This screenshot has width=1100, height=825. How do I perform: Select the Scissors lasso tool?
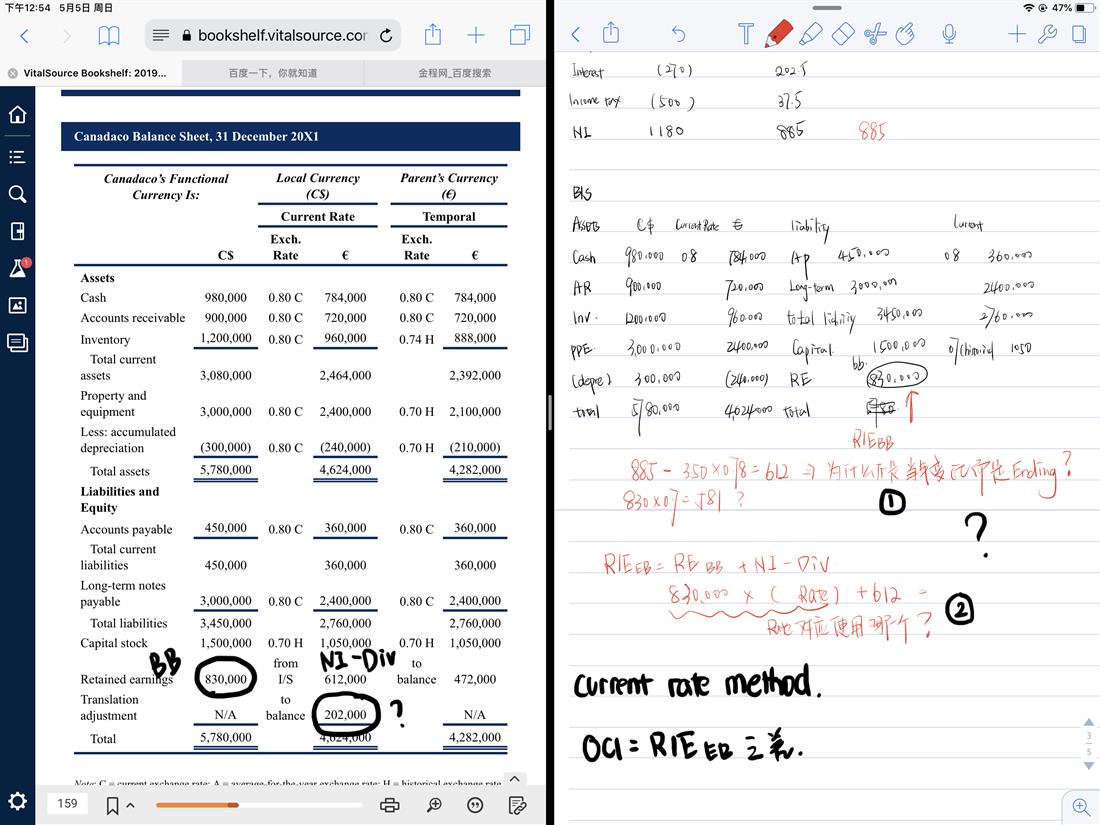point(875,34)
